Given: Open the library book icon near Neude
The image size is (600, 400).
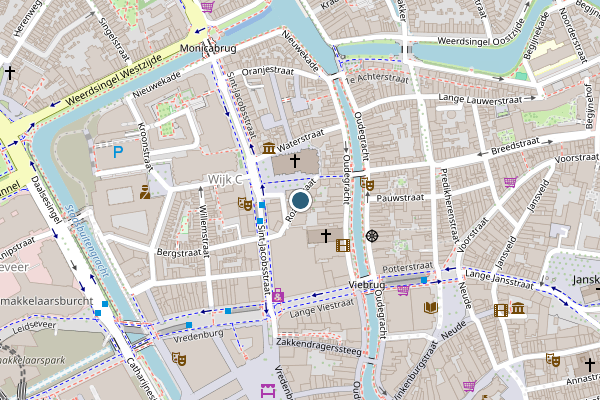Looking at the screenshot, I should (430, 307).
